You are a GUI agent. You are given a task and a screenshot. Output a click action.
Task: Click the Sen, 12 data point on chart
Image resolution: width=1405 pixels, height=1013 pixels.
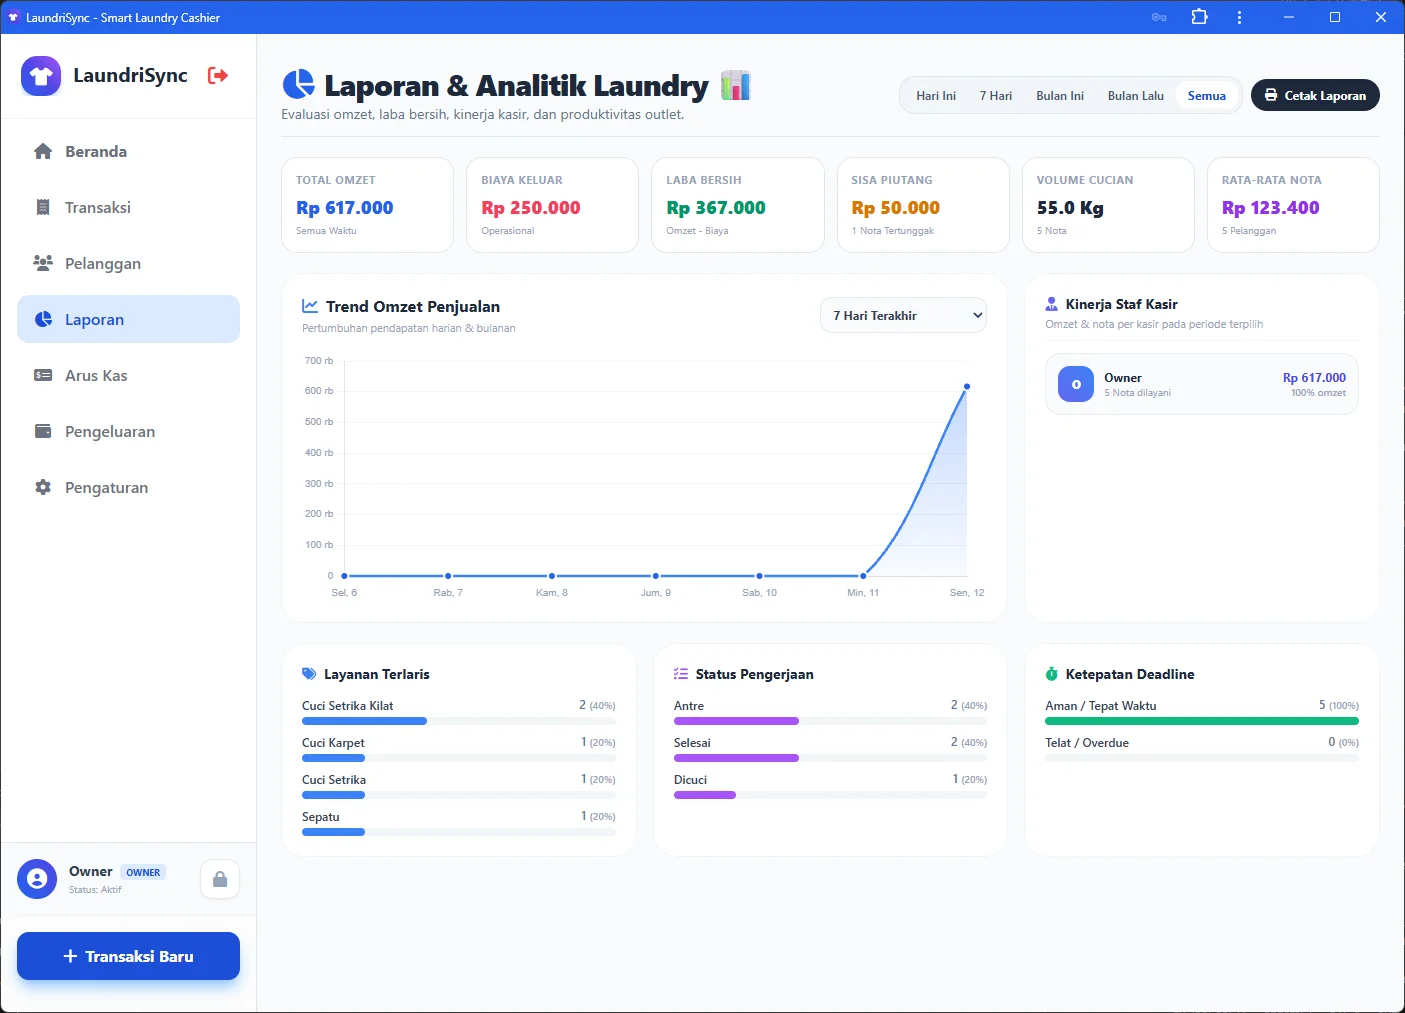[x=967, y=386]
